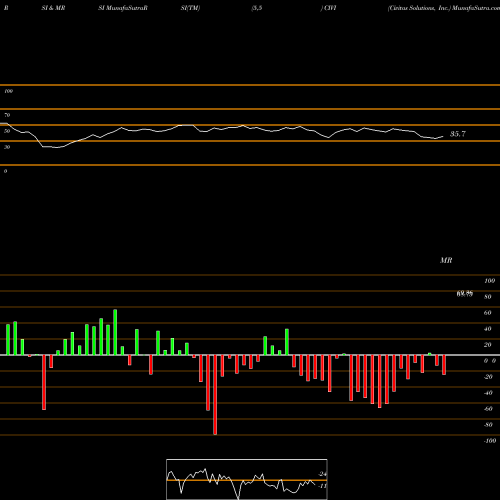Click the 'MR' panel label

pyautogui.click(x=446, y=260)
